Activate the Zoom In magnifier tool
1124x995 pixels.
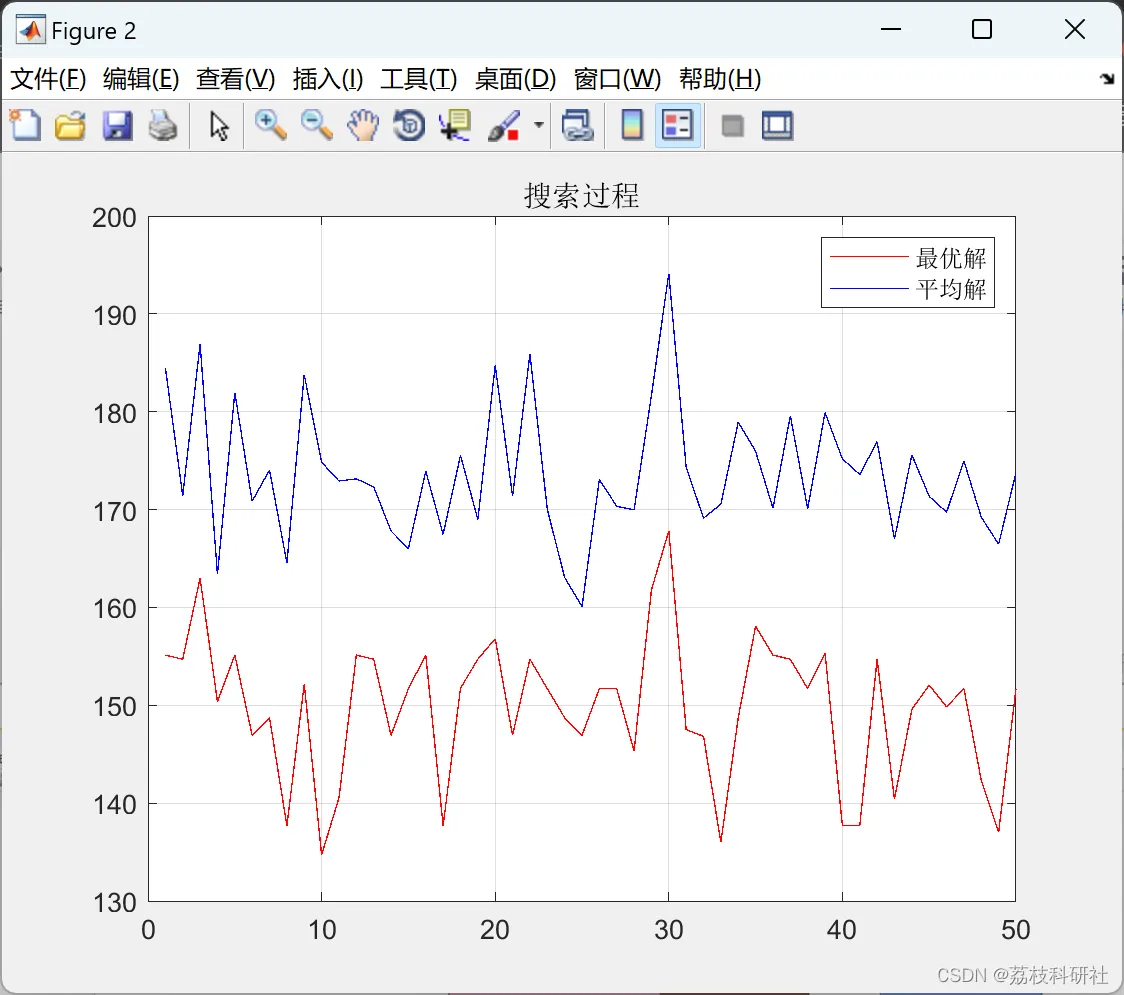[x=271, y=125]
